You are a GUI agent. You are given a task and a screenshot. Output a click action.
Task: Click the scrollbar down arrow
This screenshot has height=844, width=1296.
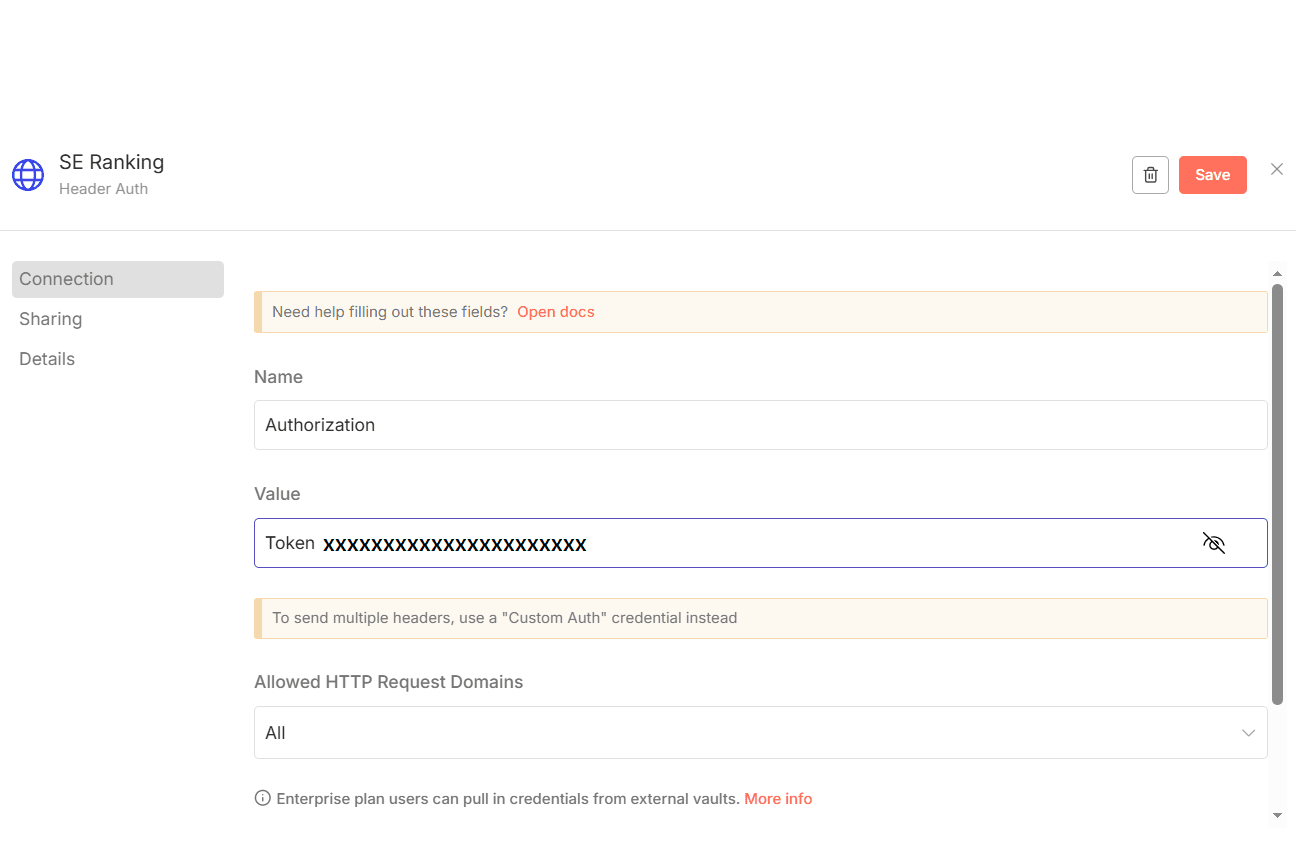pos(1277,815)
